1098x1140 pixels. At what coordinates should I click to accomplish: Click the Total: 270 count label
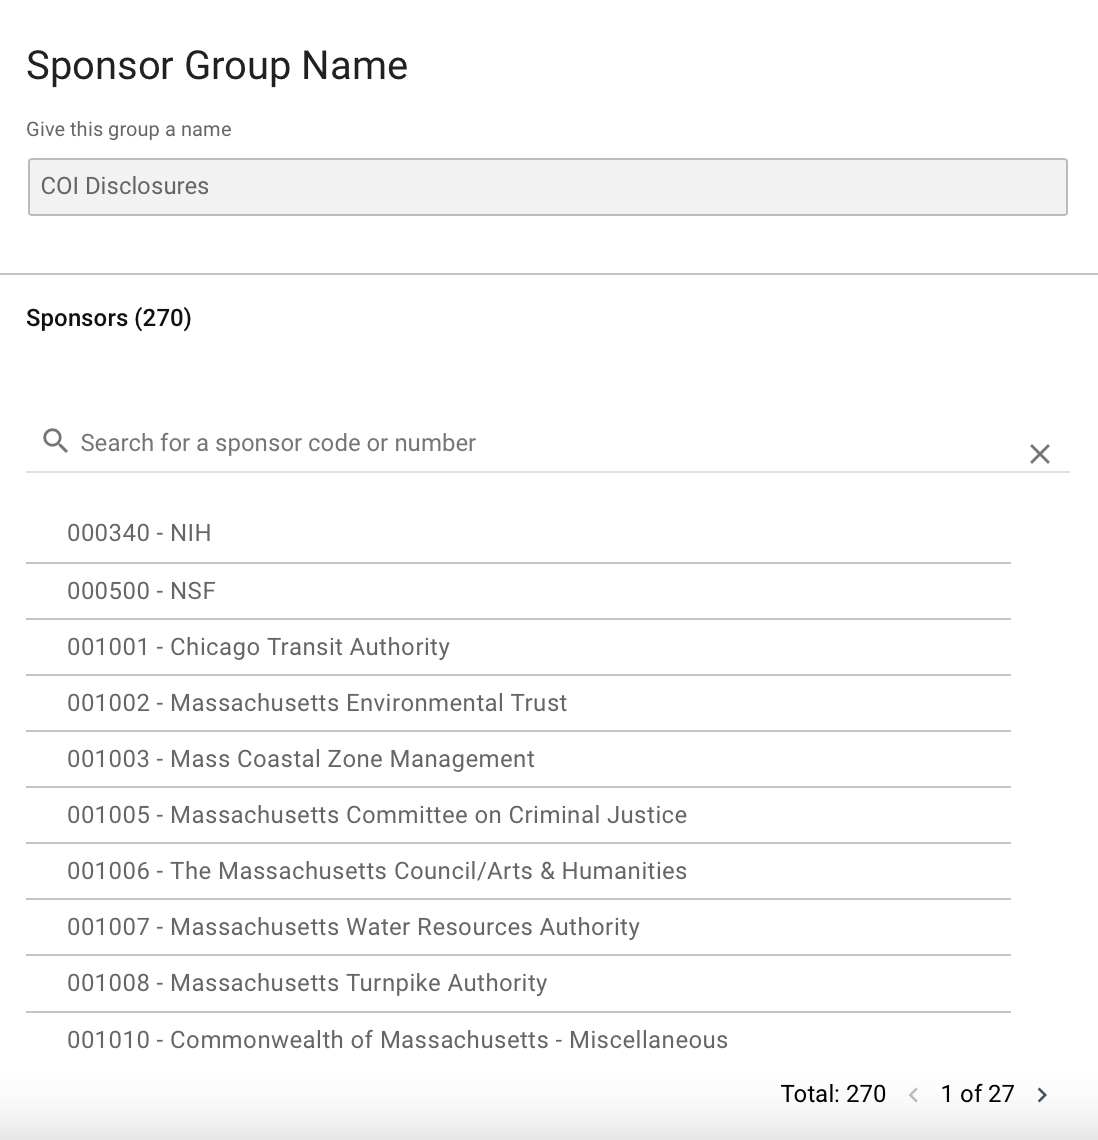click(833, 1094)
